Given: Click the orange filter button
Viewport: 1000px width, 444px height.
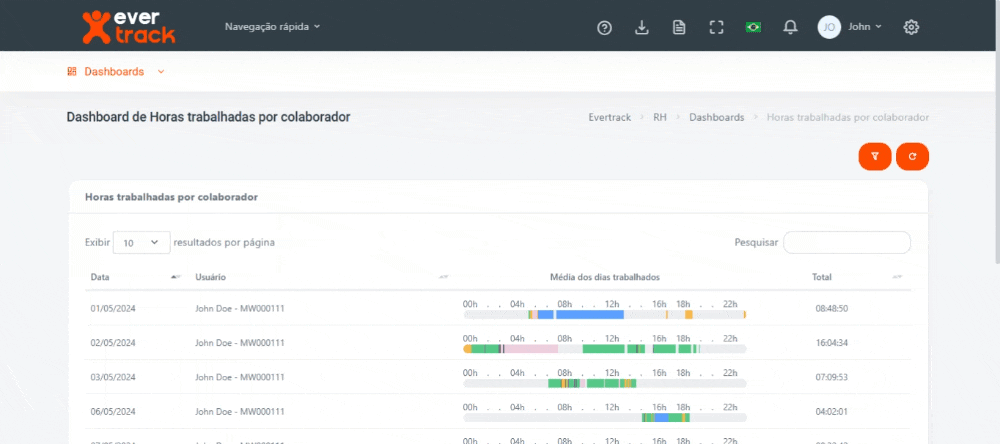Looking at the screenshot, I should click(x=874, y=156).
